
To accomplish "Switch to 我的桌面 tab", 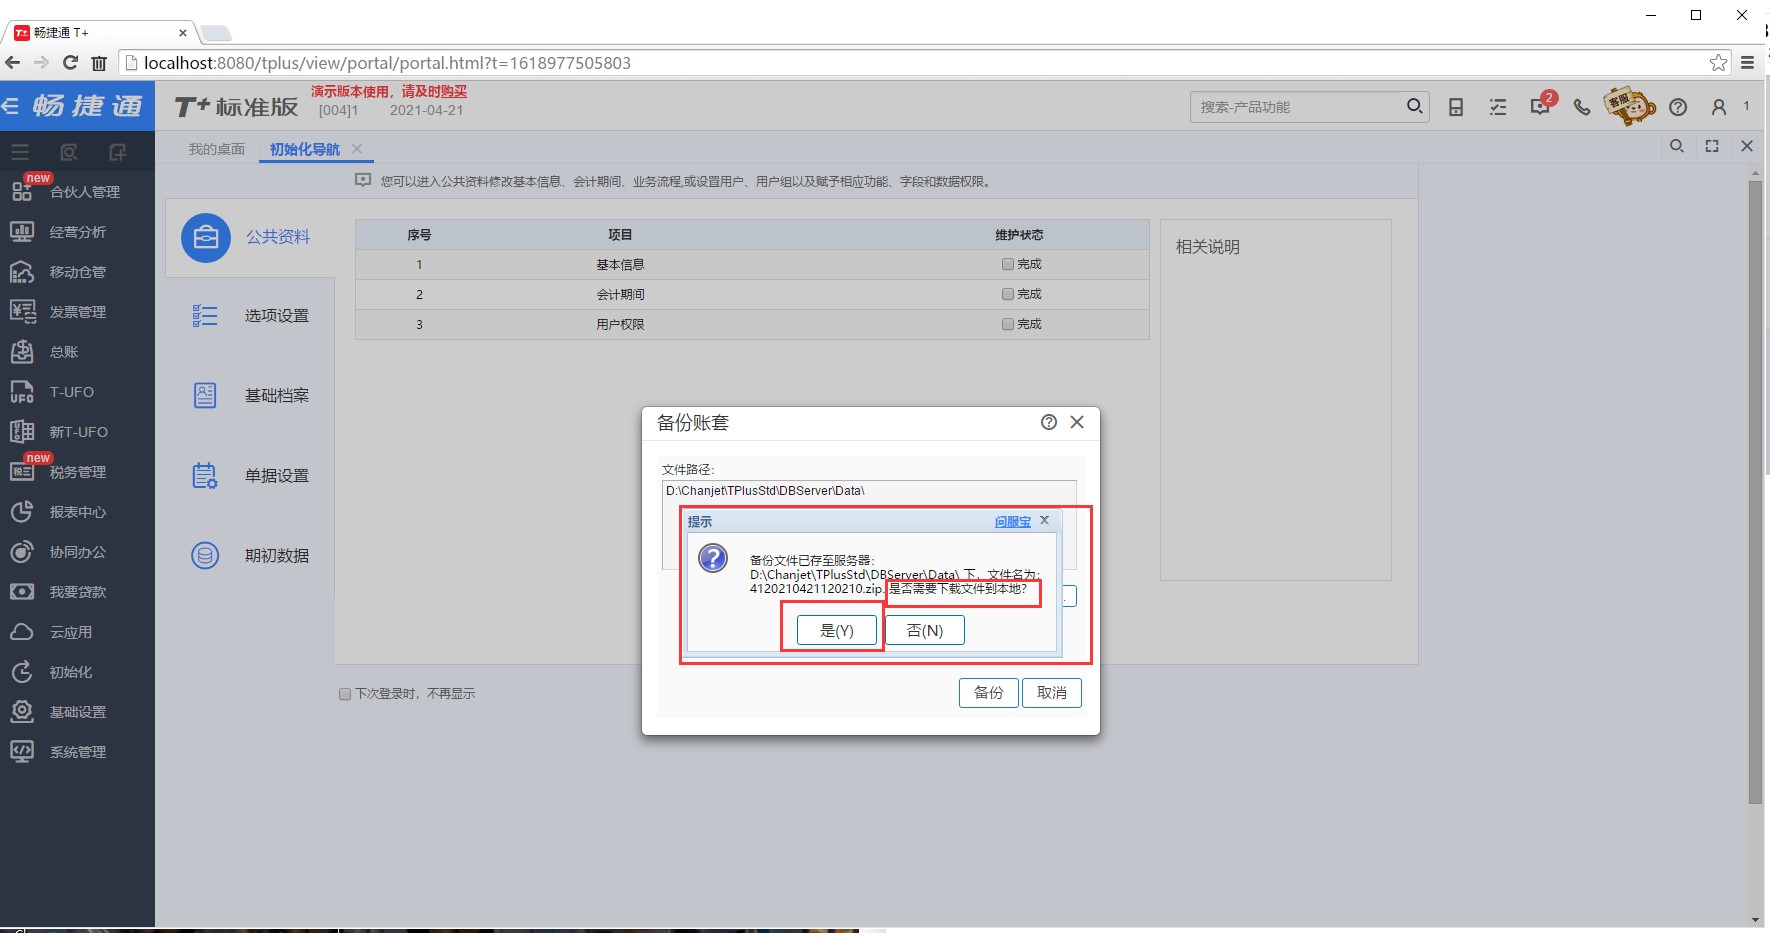I will pos(217,149).
